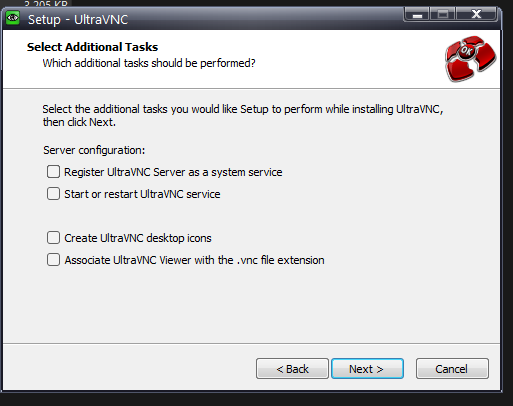Close the setup wizard with X

[x=477, y=14]
